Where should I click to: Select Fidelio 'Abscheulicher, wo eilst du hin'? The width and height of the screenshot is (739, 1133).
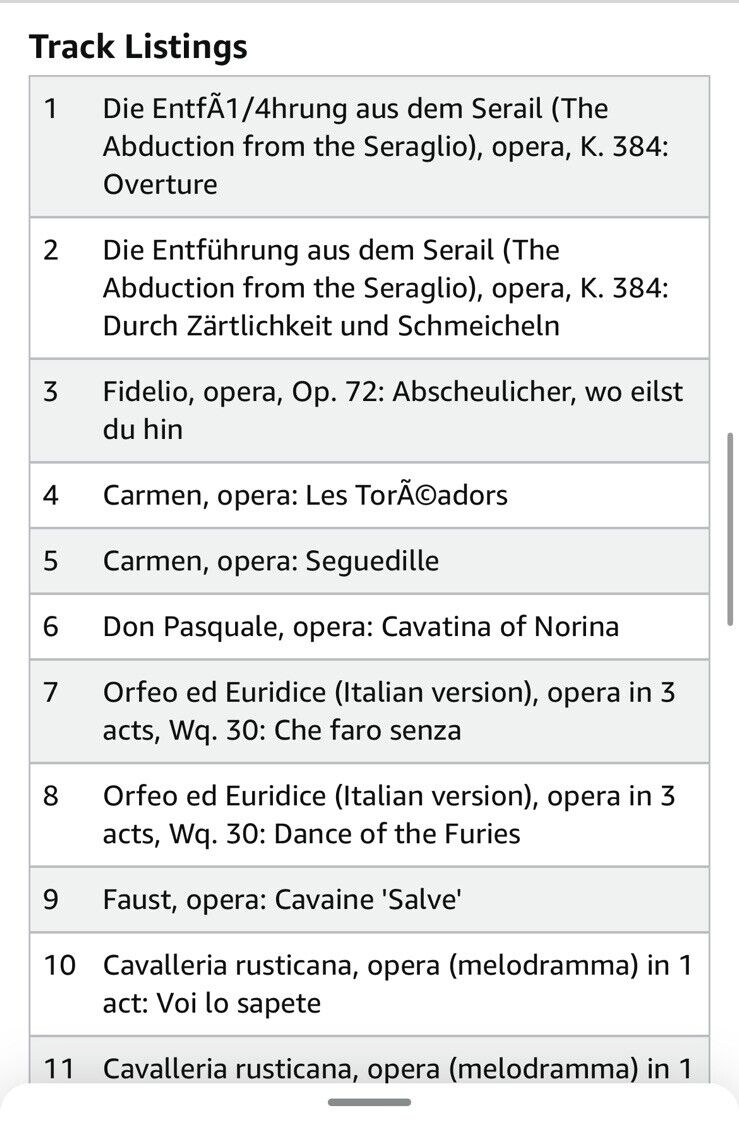tap(392, 410)
